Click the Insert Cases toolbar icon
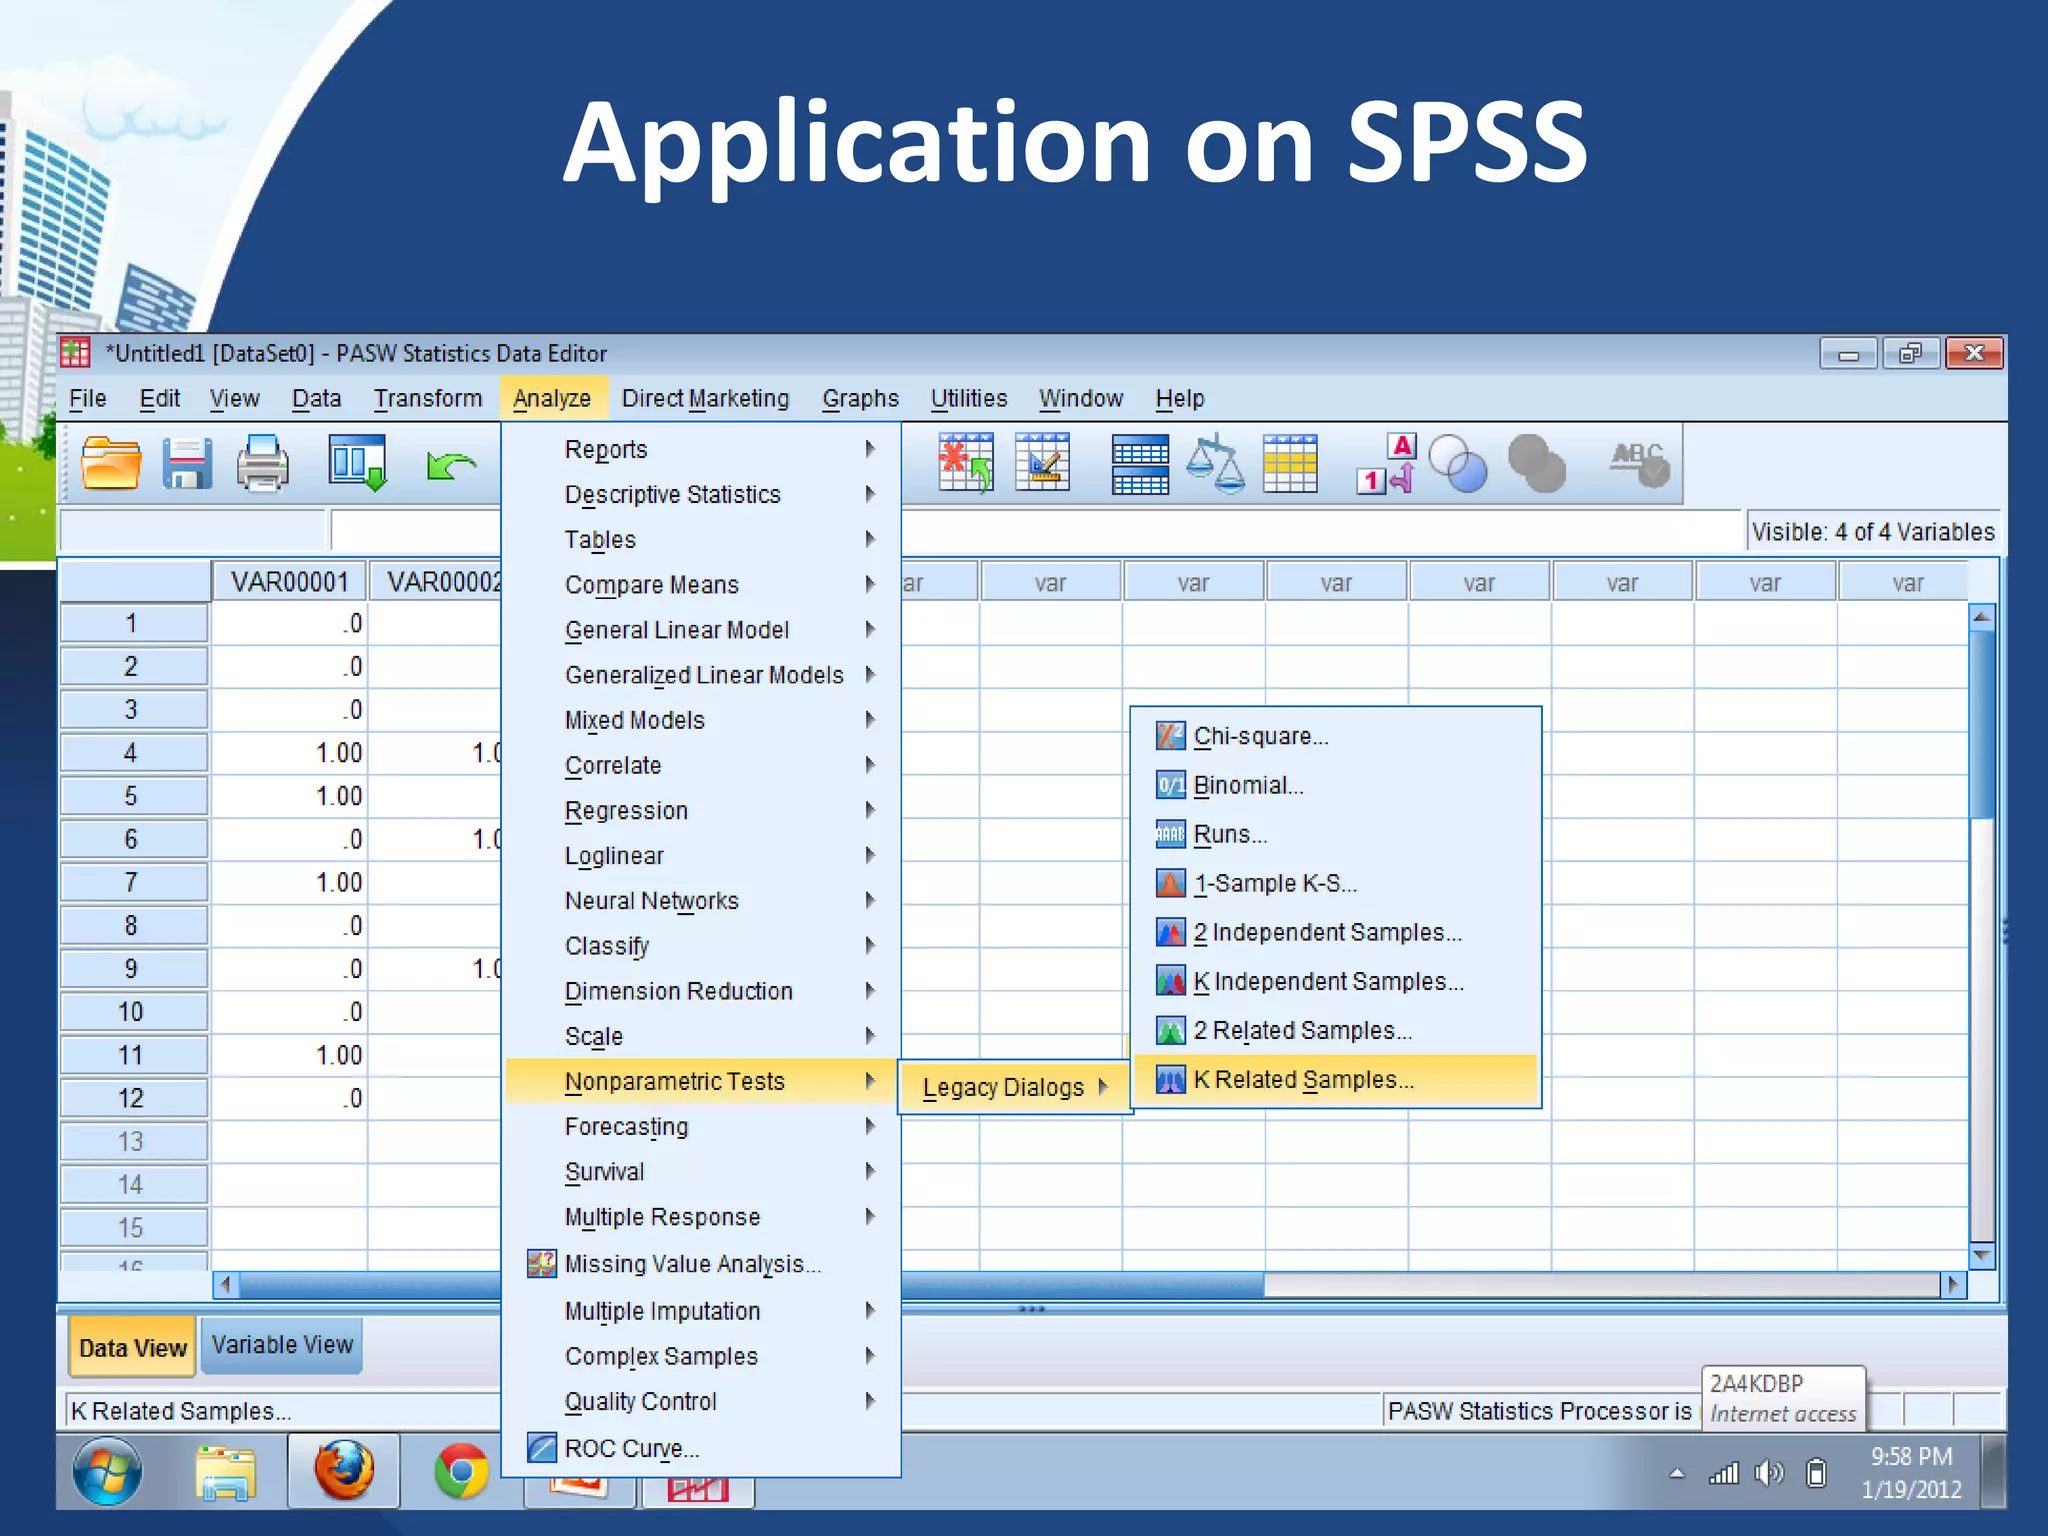 966,463
